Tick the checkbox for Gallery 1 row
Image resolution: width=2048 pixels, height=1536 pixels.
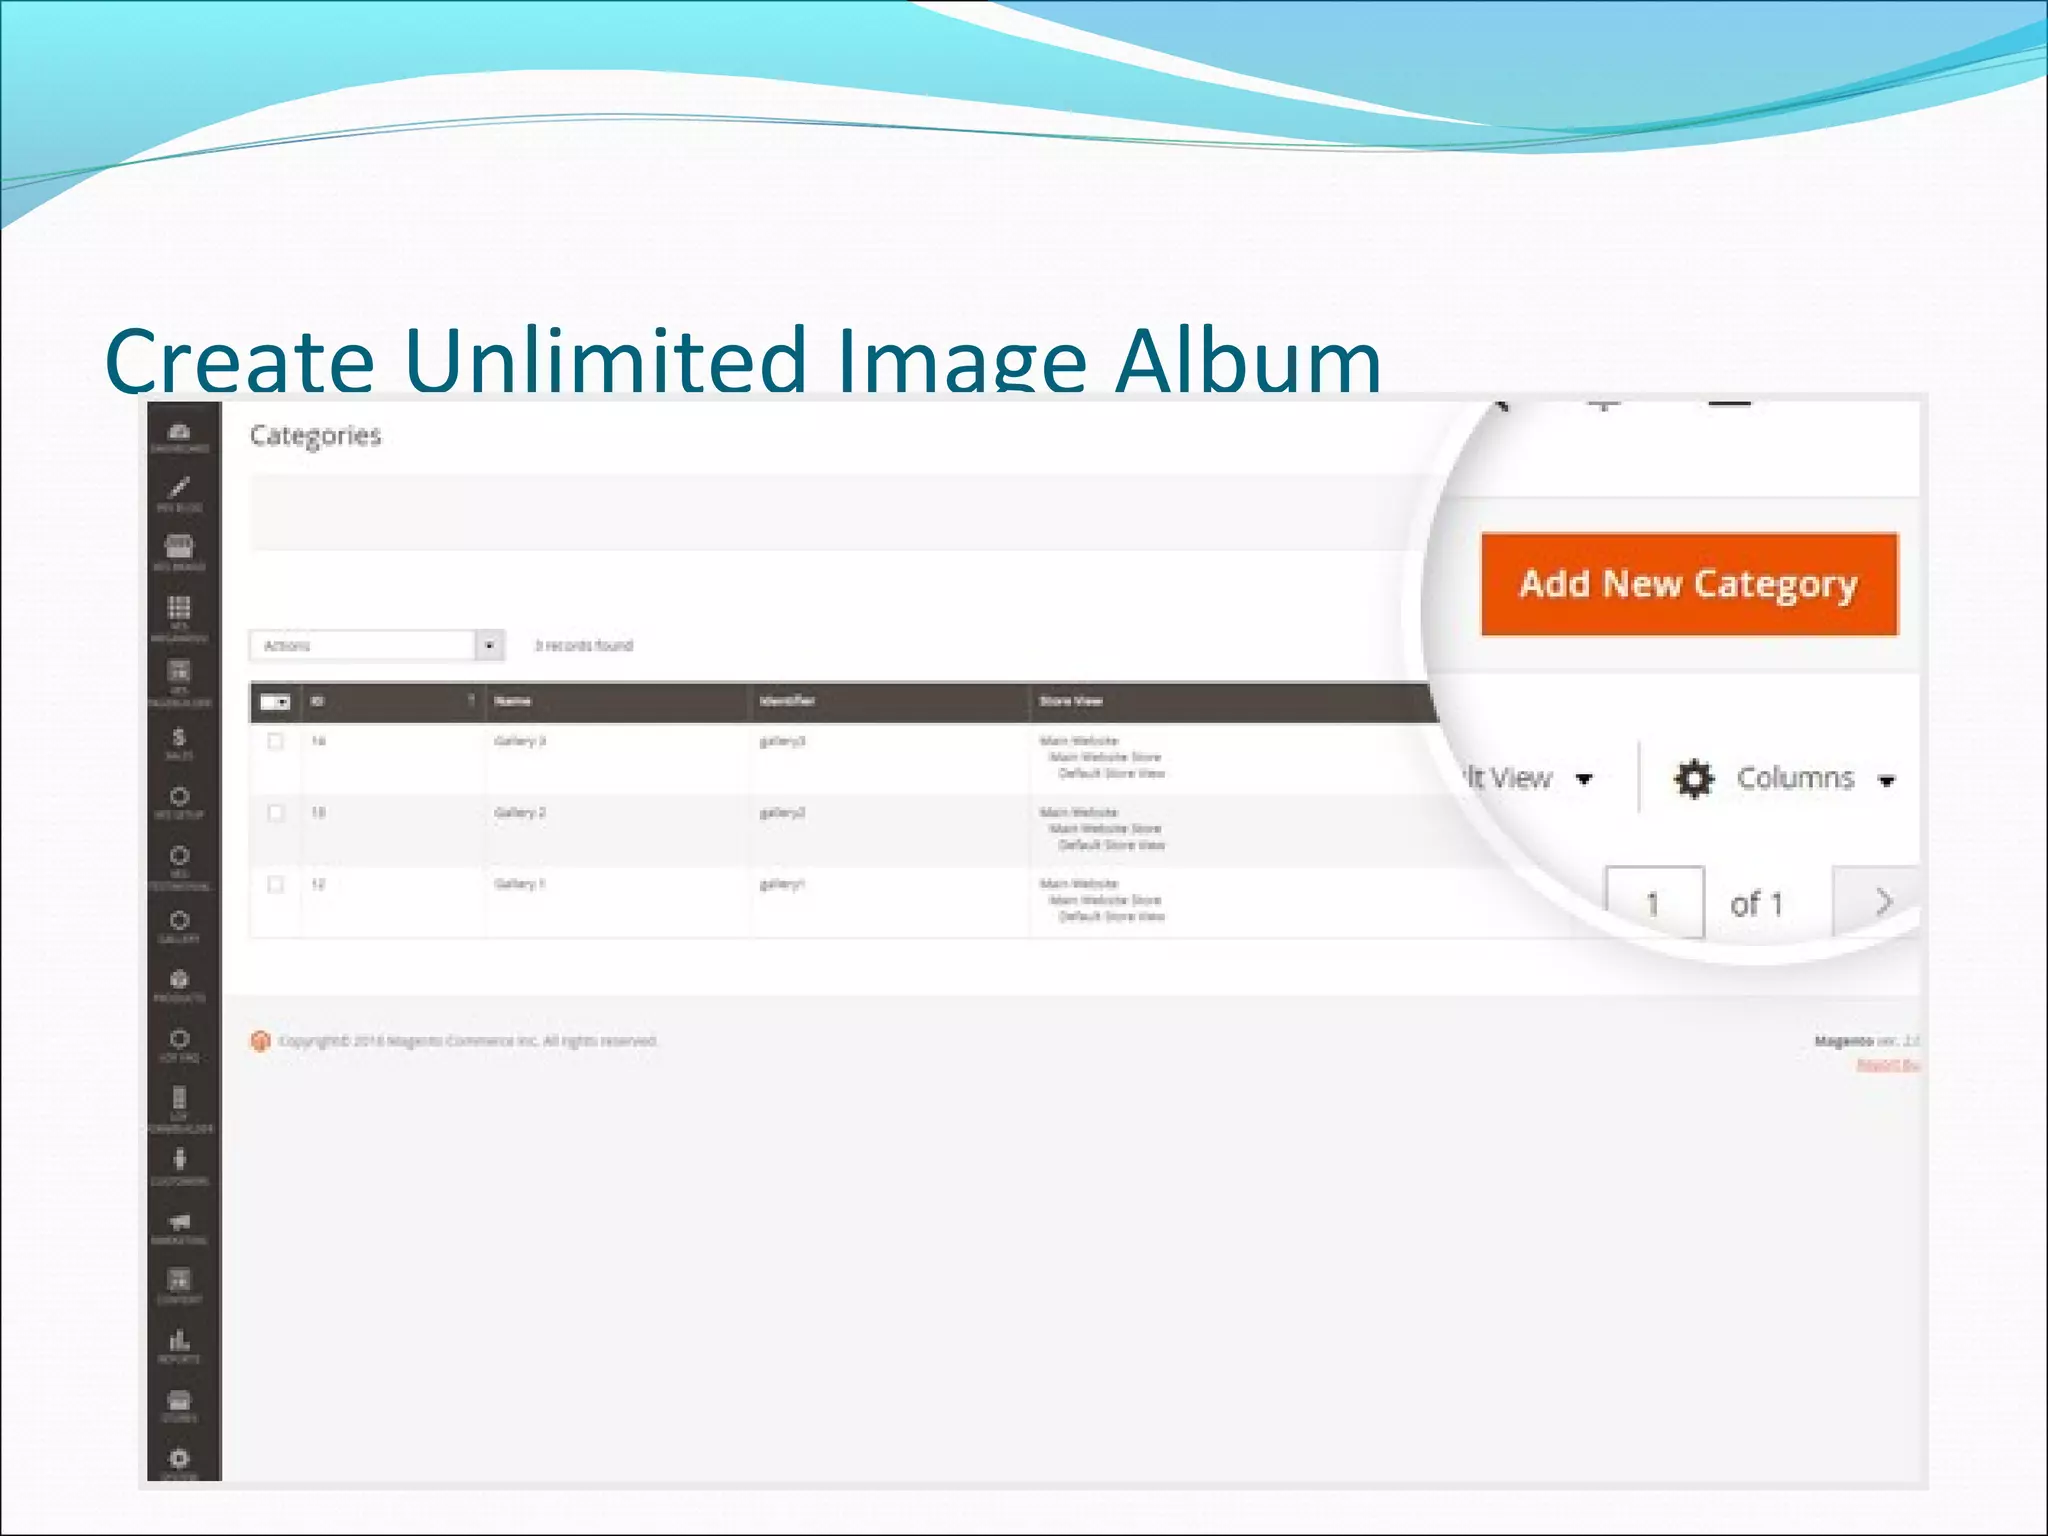point(276,884)
